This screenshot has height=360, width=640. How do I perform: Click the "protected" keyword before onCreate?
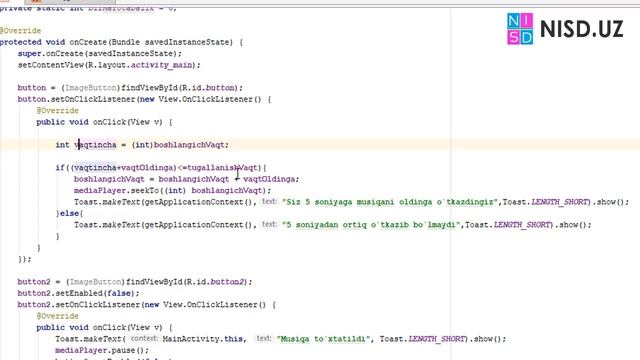(x=20, y=42)
